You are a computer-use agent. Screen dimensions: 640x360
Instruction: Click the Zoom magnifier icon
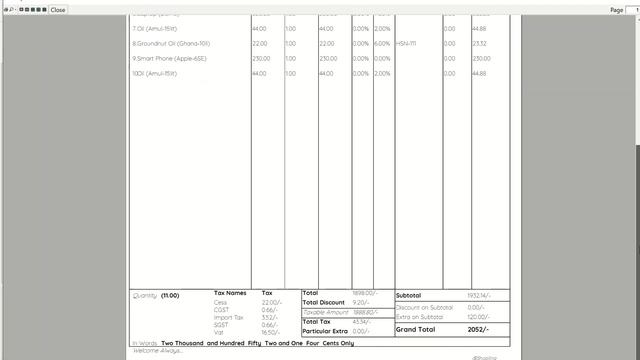tap(11, 9)
